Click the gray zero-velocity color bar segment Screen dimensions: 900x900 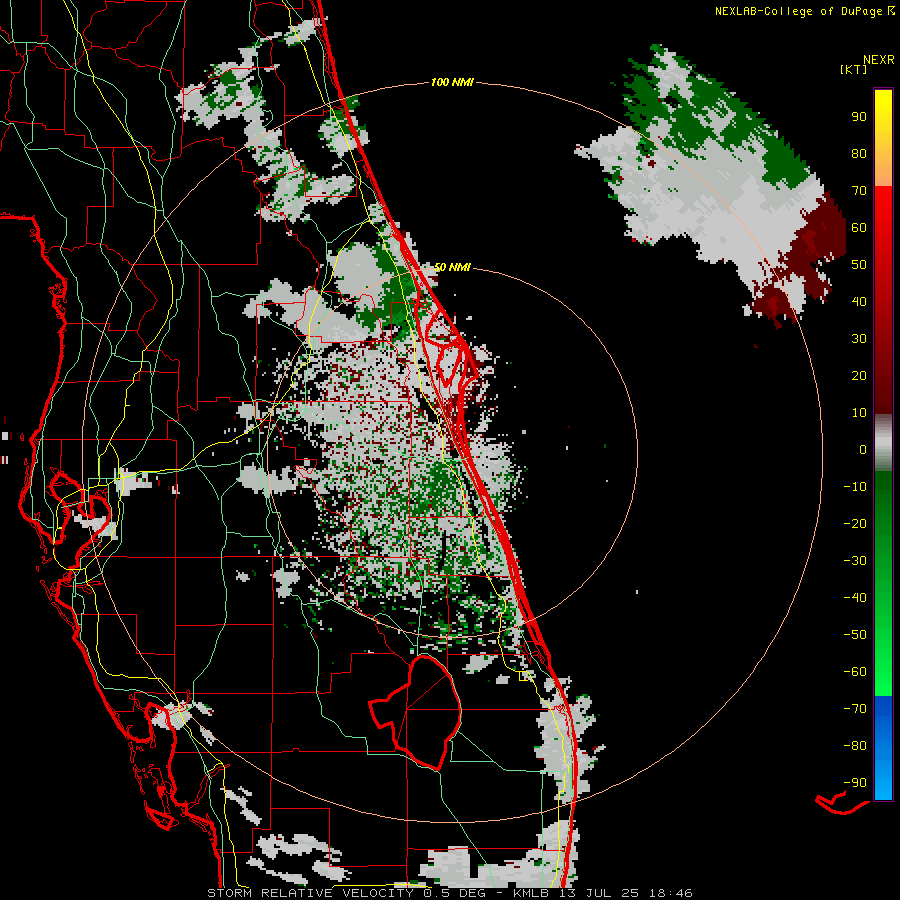[883, 443]
